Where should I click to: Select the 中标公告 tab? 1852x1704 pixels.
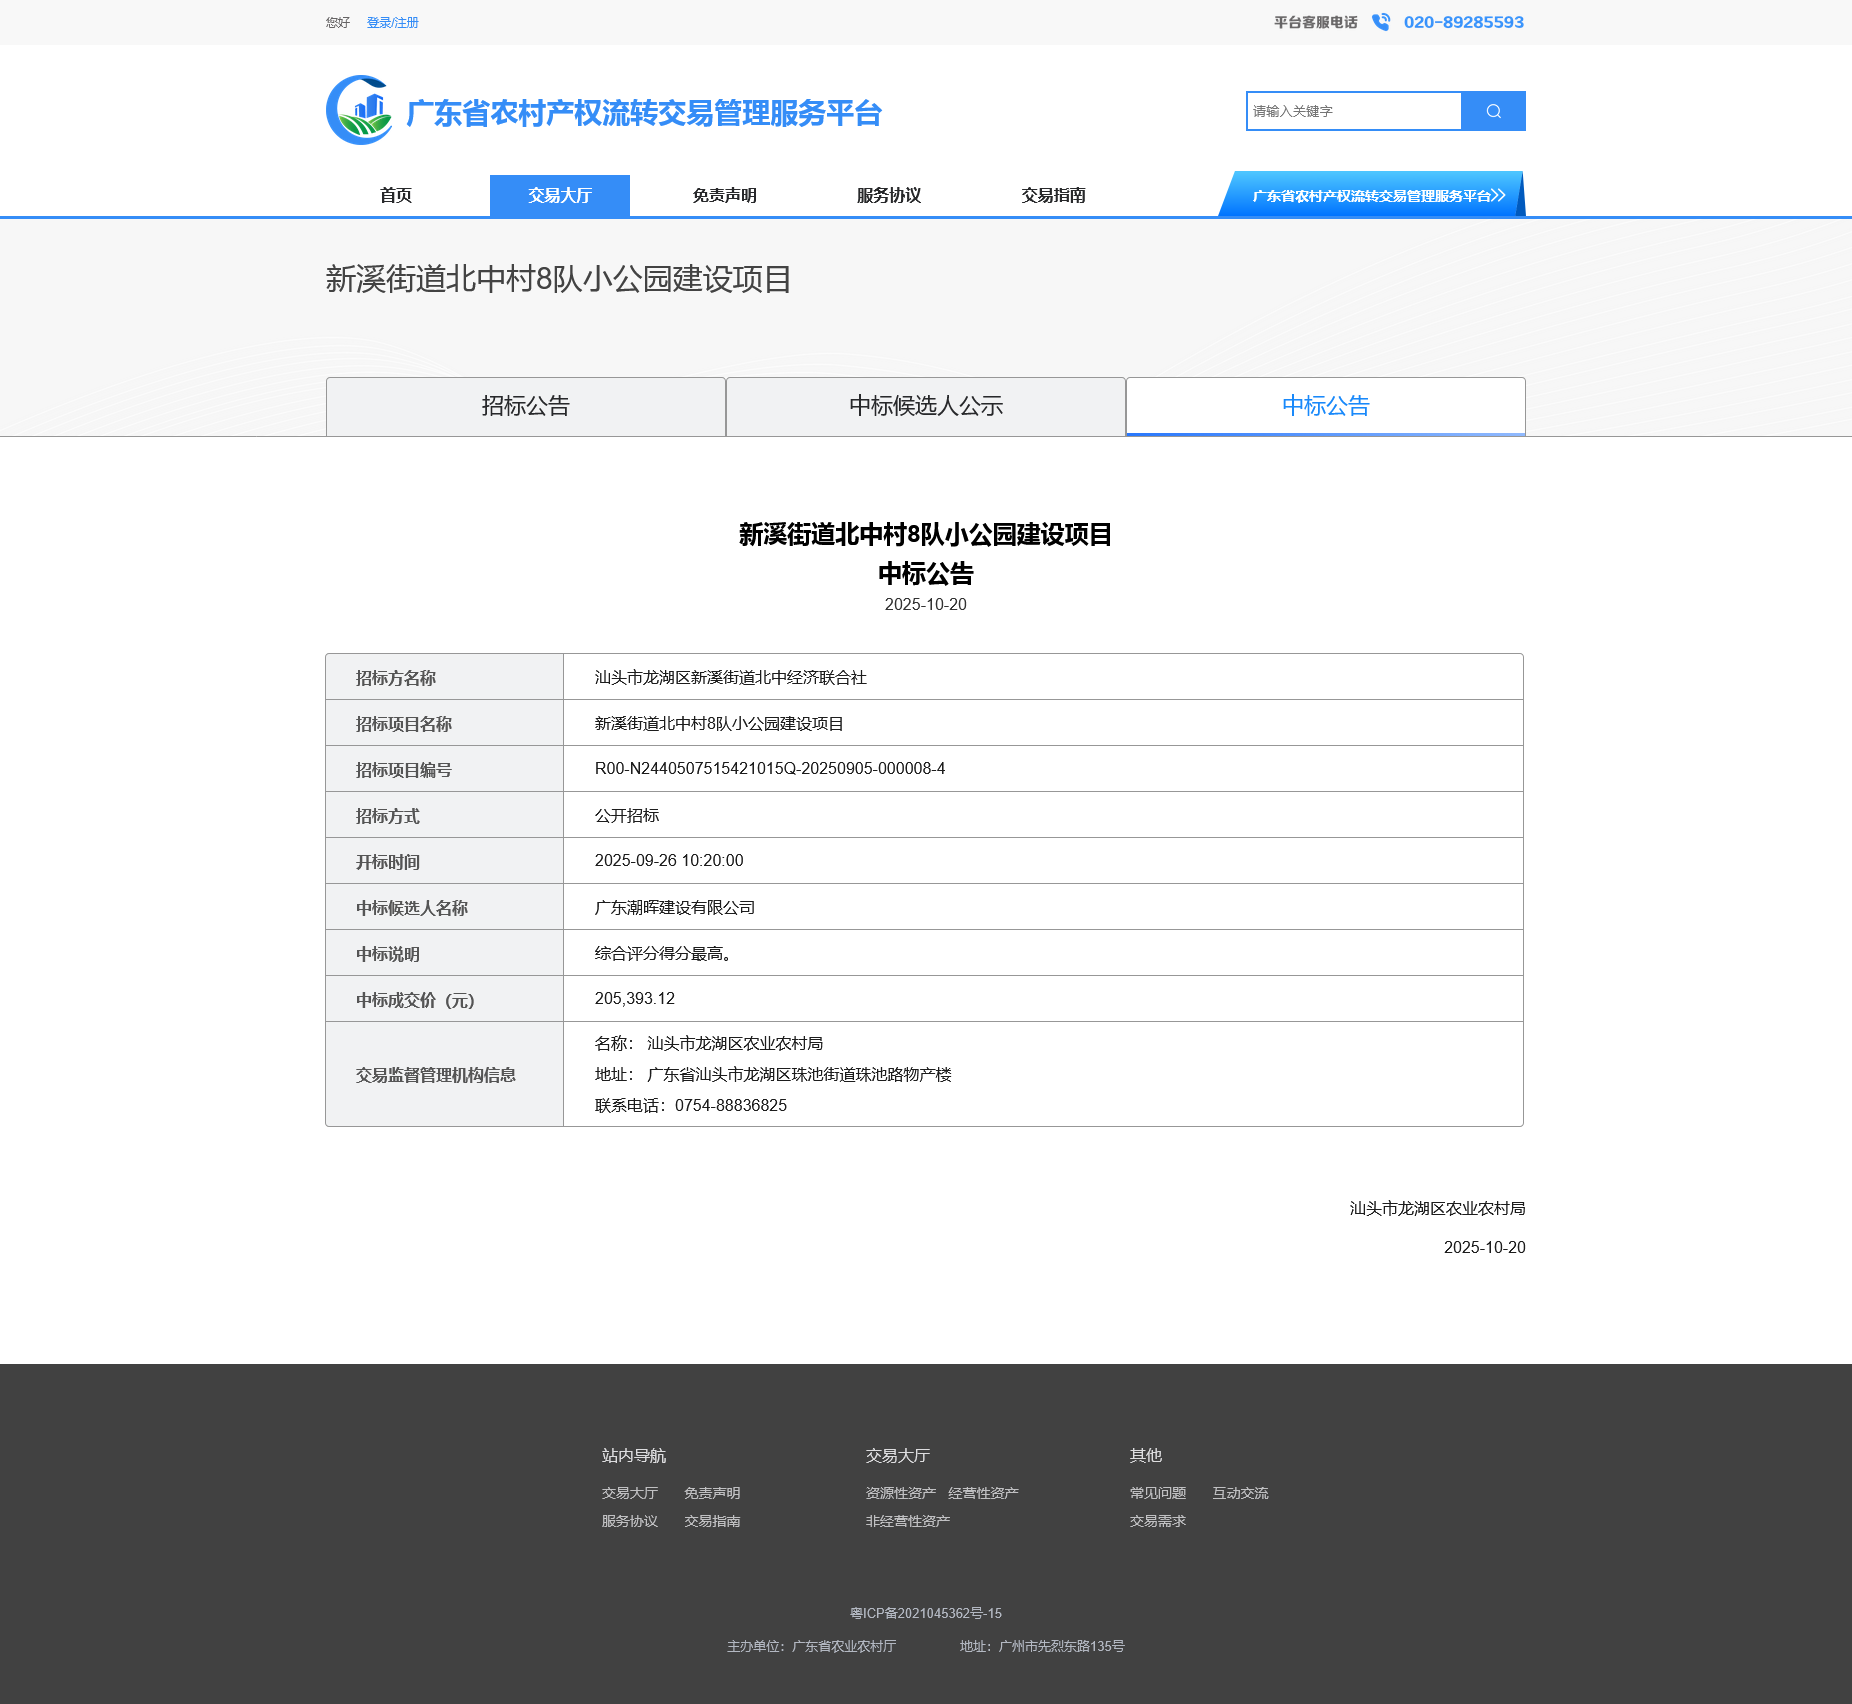point(1326,406)
